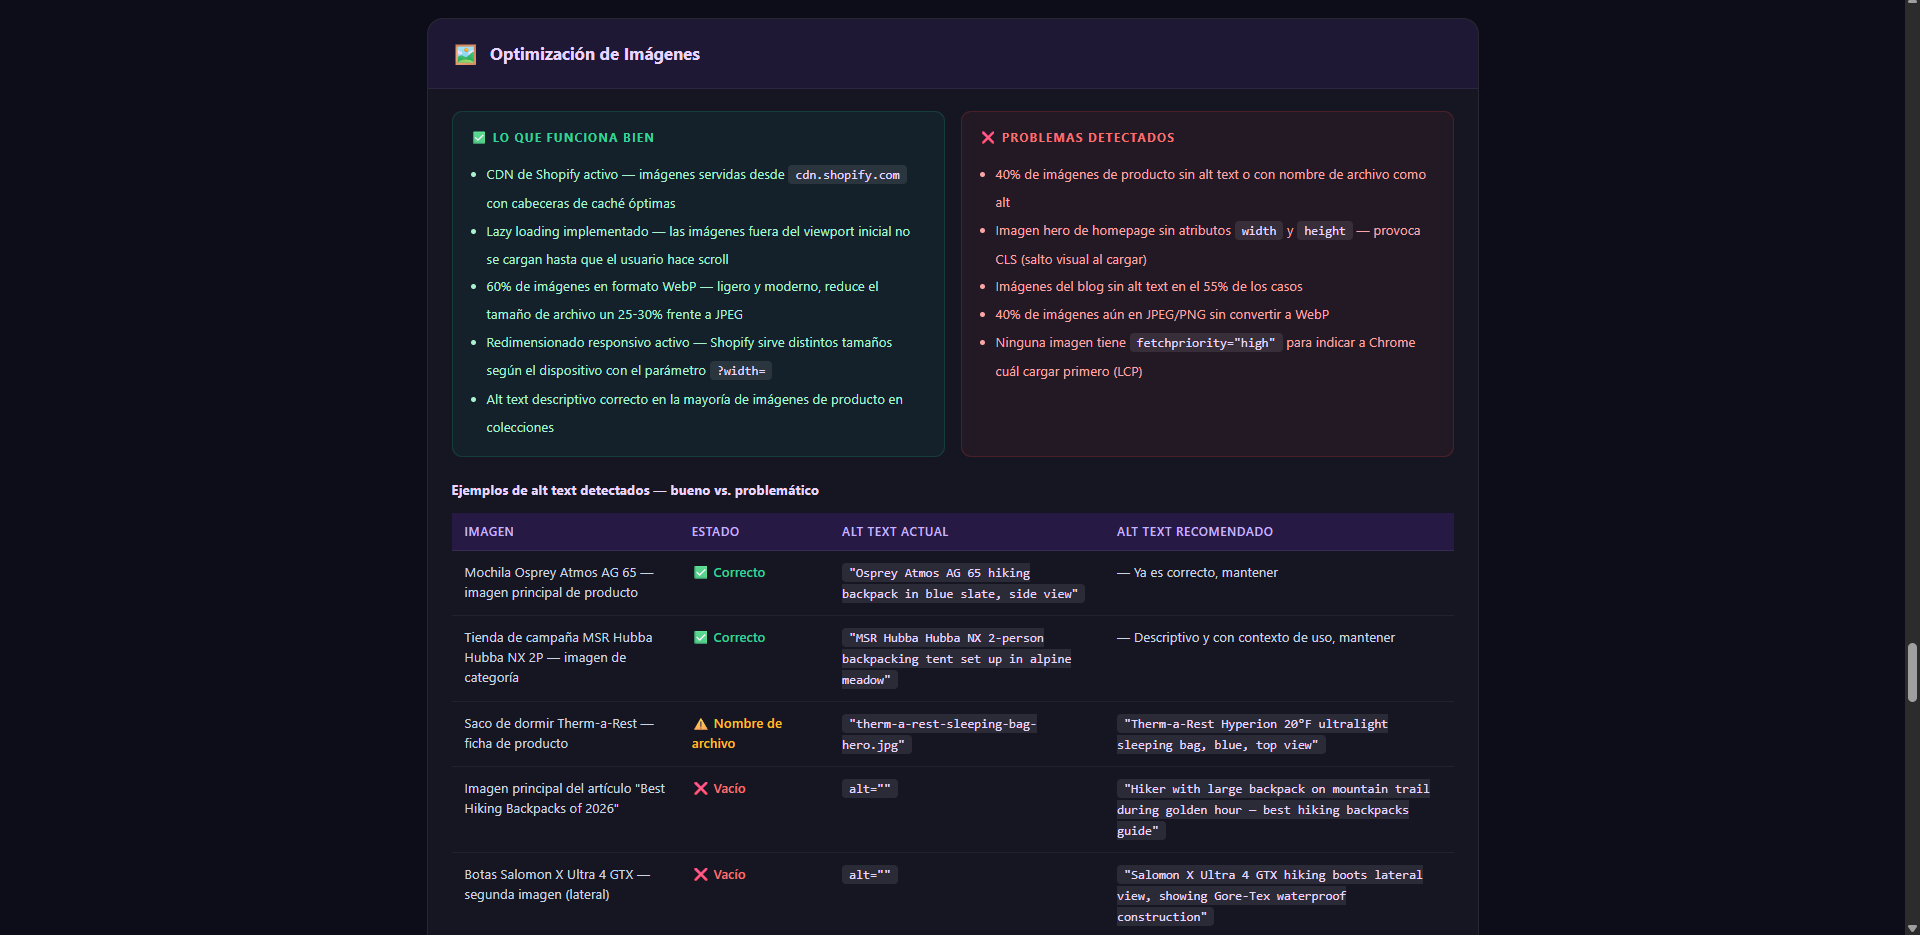Click the vertical scrollbar thumb
The image size is (1920, 935).
click(1912, 672)
